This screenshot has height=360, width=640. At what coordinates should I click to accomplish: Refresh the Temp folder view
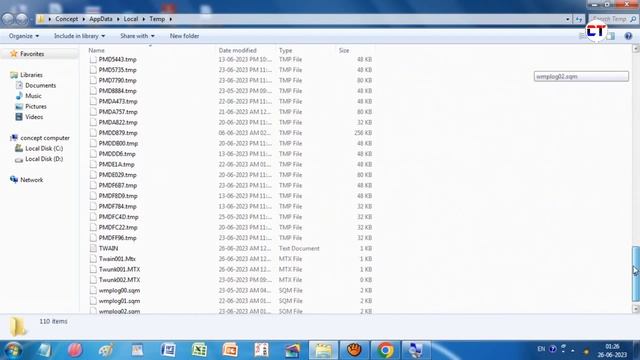click(579, 19)
